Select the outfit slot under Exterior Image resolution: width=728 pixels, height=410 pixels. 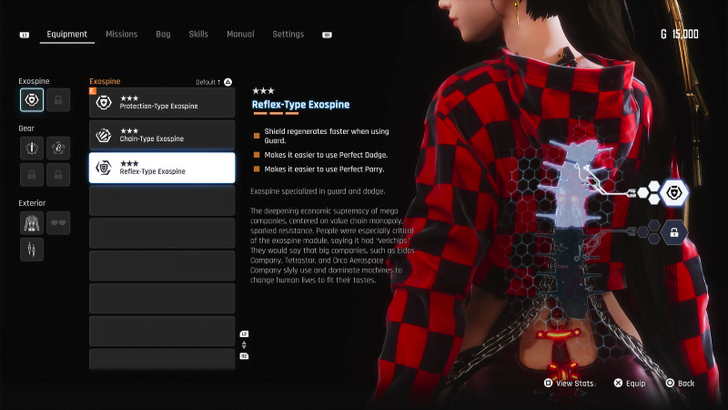pos(32,222)
